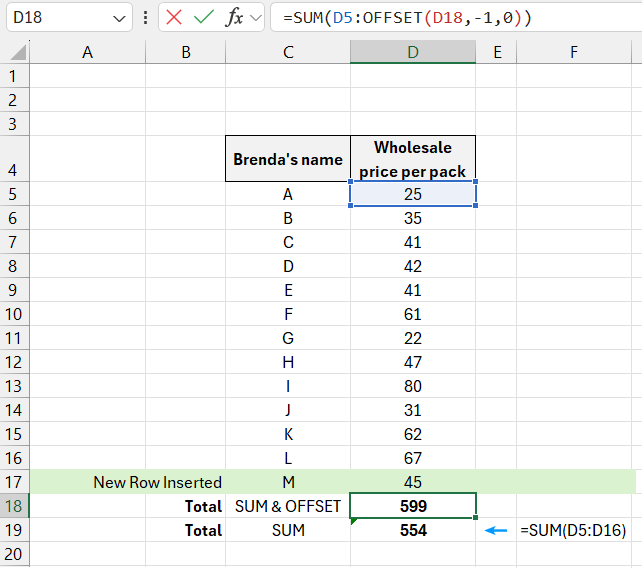The height and width of the screenshot is (568, 642).
Task: Select name cell B in column C
Action: click(288, 218)
